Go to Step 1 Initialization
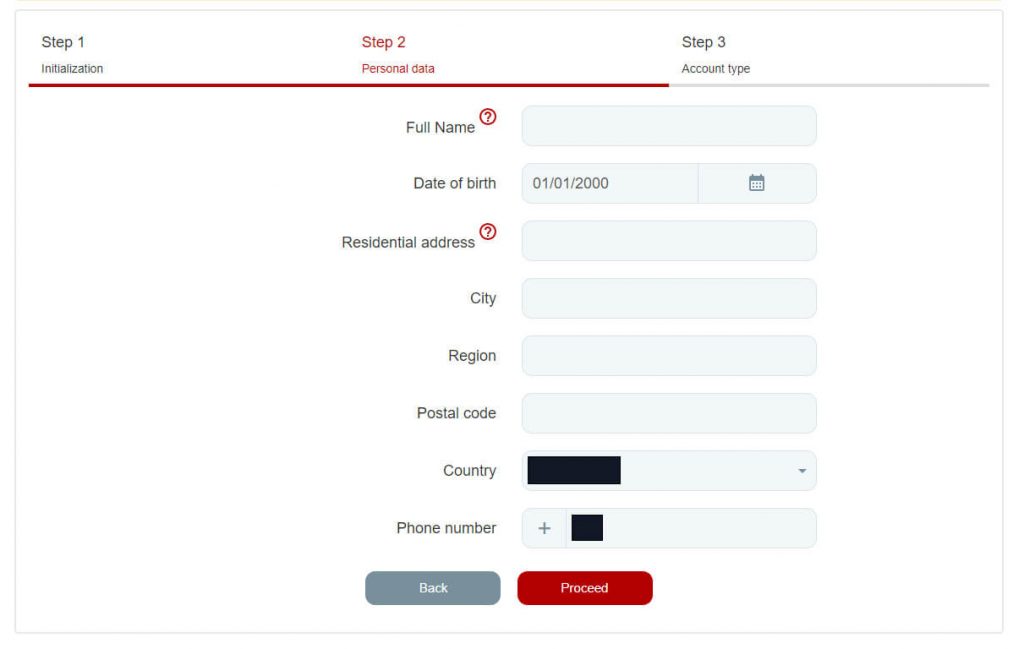Screen dimensions: 1024x649 point(72,54)
